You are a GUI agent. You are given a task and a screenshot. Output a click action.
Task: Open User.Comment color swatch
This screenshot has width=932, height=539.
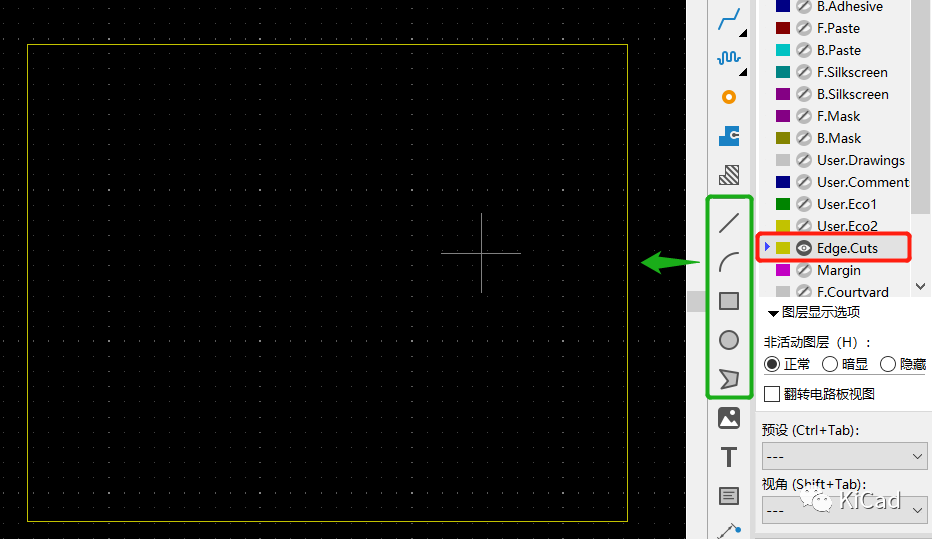783,182
